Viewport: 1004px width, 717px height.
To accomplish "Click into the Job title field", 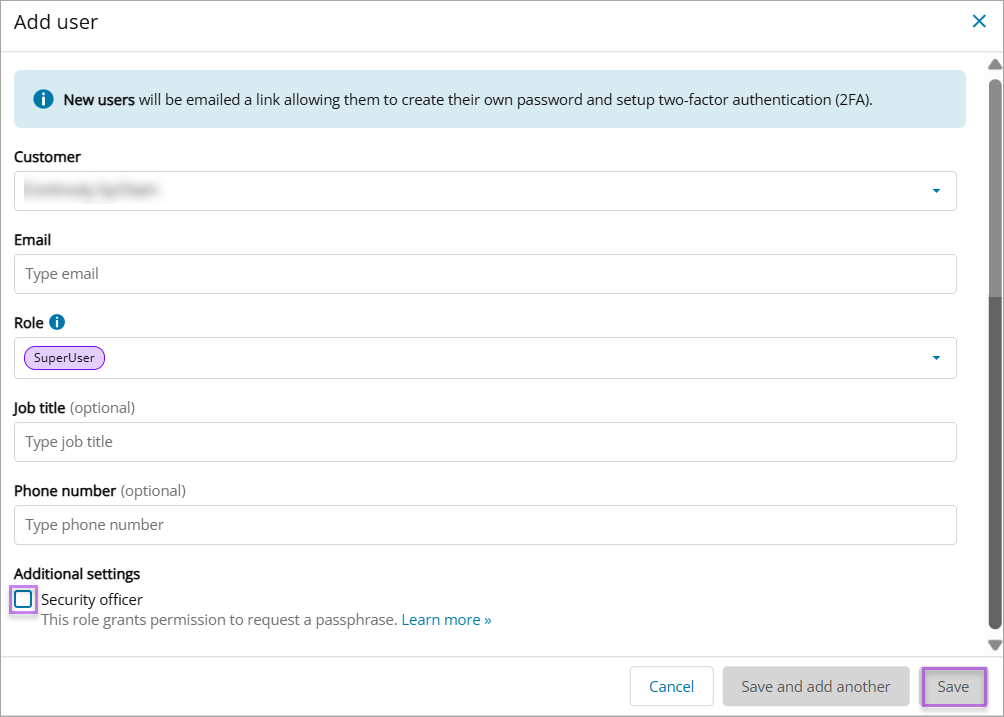I will (x=485, y=442).
